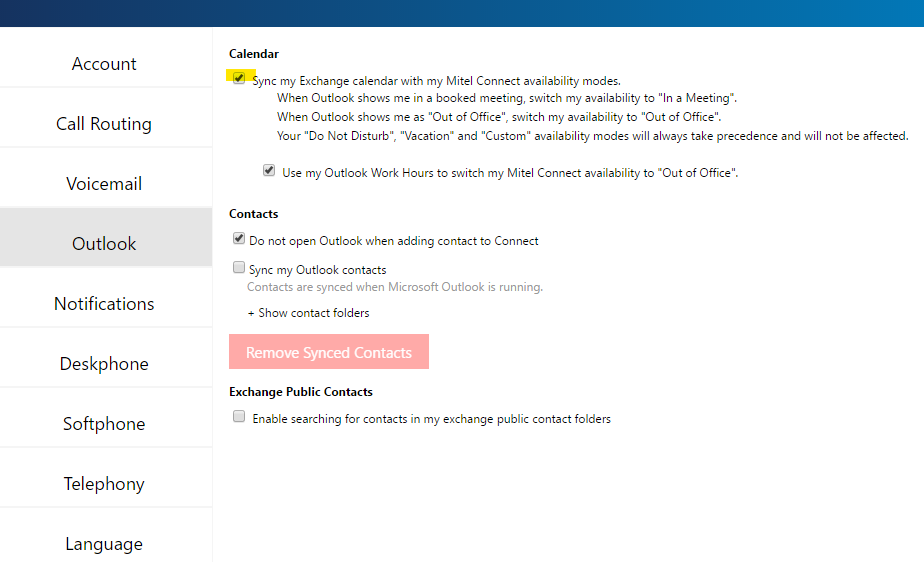Screen dimensions: 924x562
Task: Click the Remove Synced Contacts button
Action: [329, 352]
